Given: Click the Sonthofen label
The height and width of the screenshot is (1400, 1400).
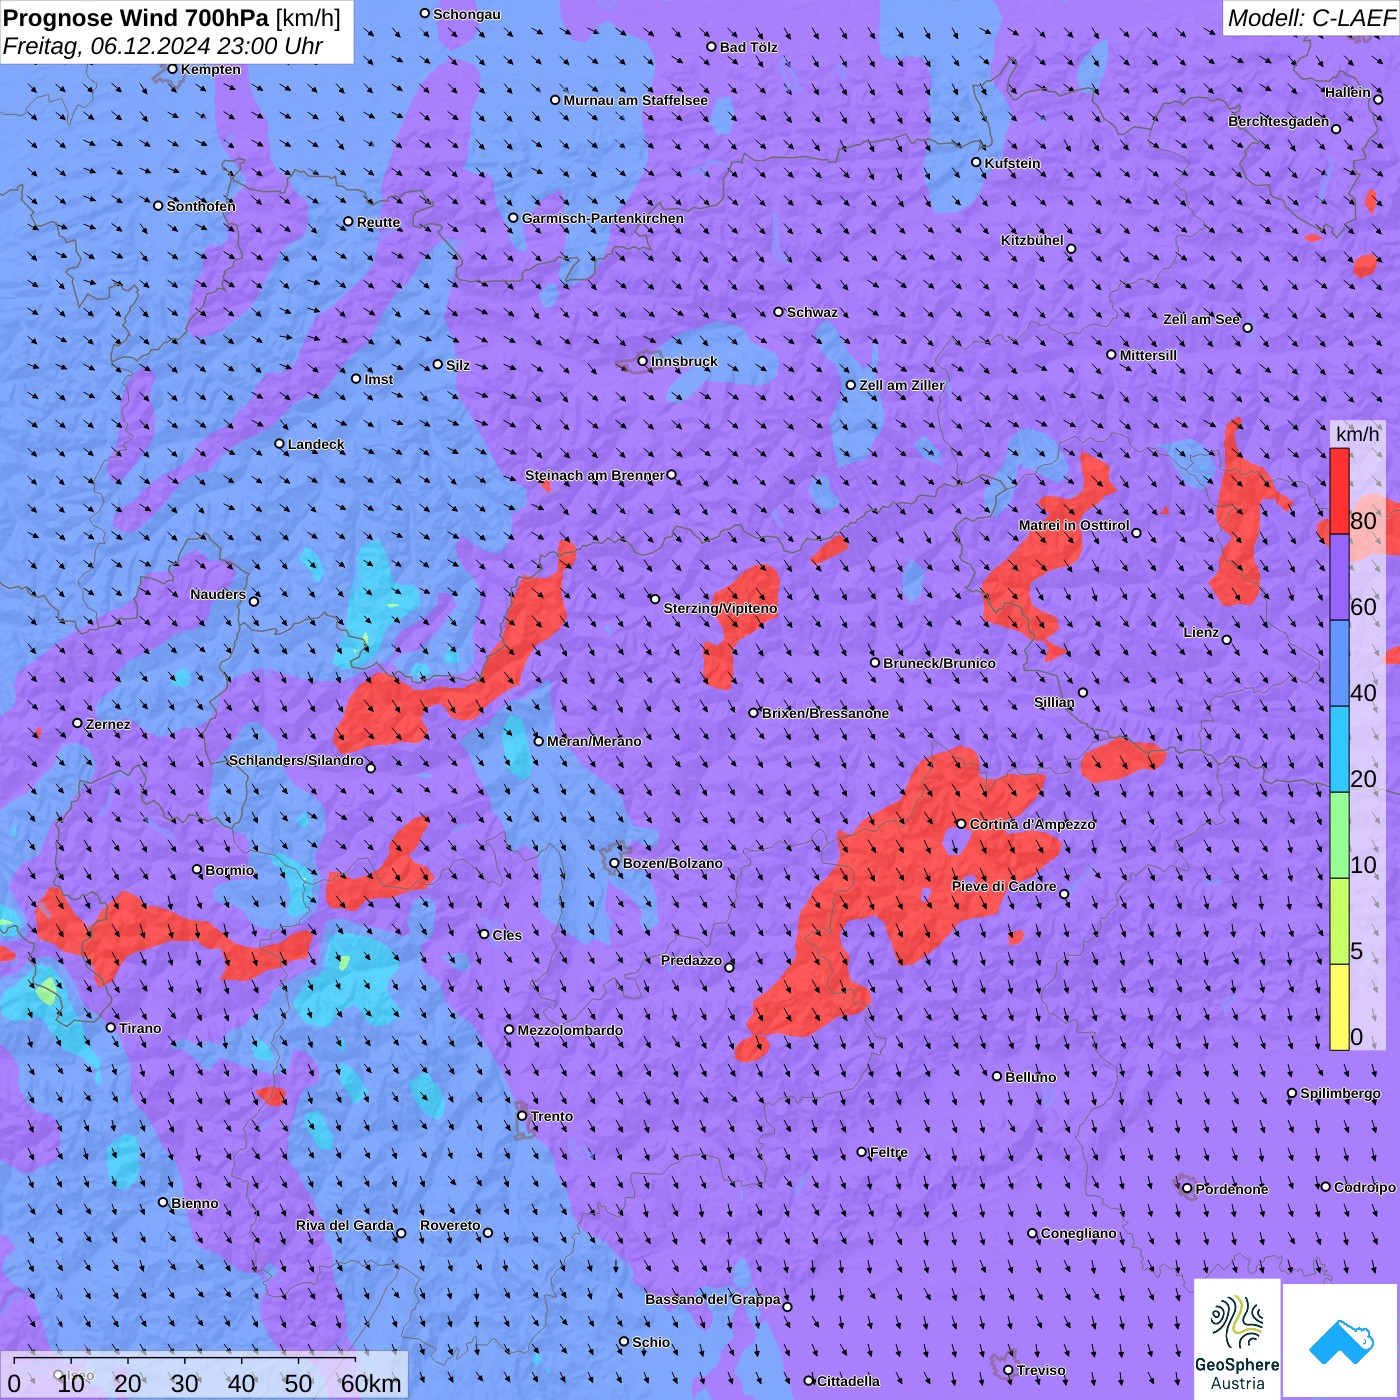Looking at the screenshot, I should pyautogui.click(x=201, y=206).
